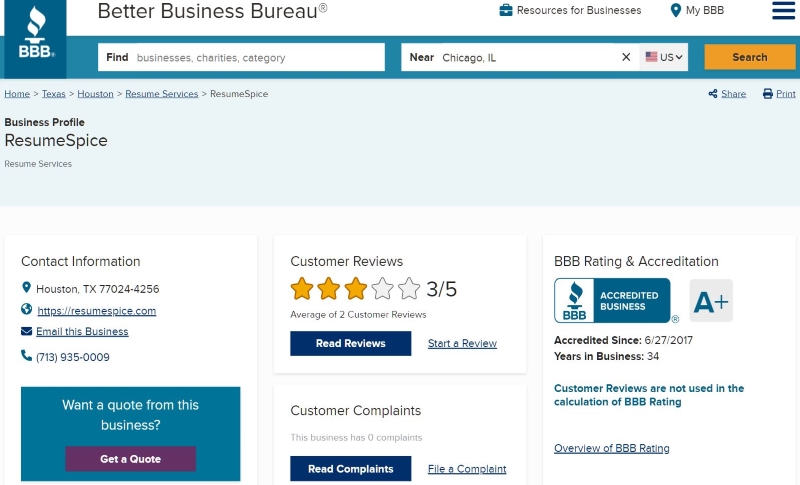The image size is (800, 485).
Task: Click the first gold review star
Action: tap(302, 289)
